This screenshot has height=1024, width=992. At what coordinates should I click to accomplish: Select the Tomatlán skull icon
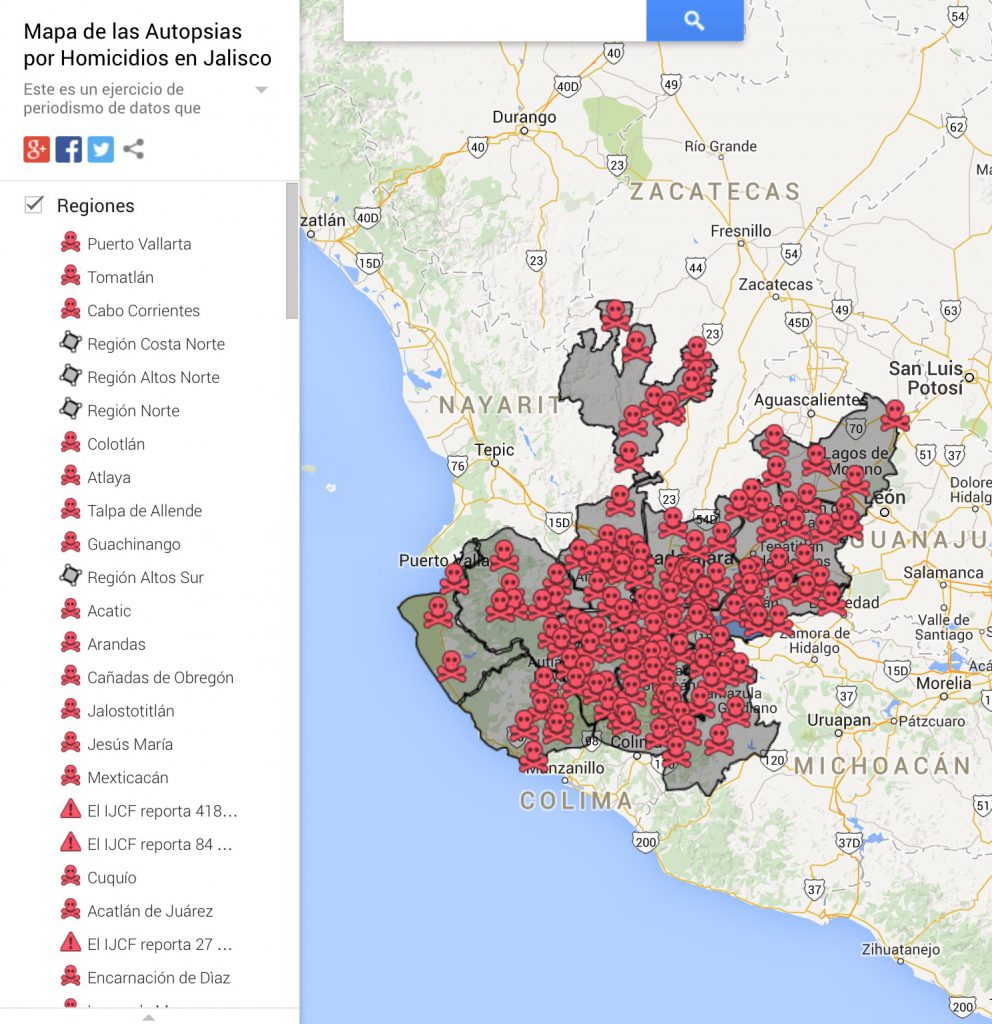(x=70, y=277)
